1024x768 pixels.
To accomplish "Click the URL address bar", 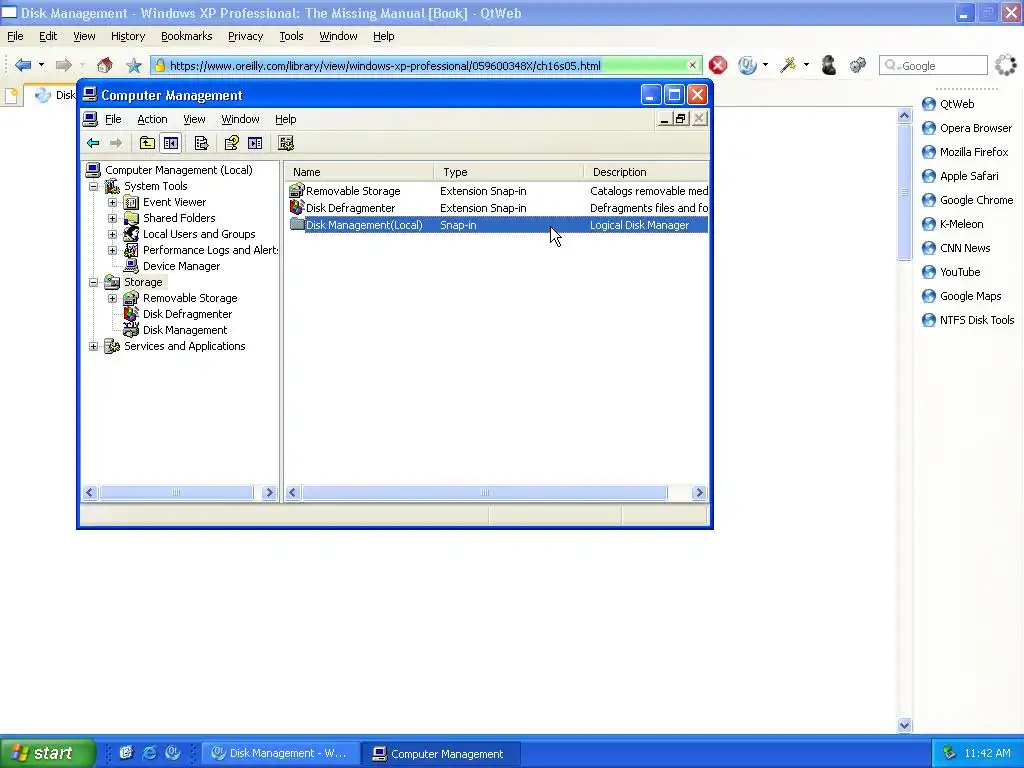I will point(426,65).
